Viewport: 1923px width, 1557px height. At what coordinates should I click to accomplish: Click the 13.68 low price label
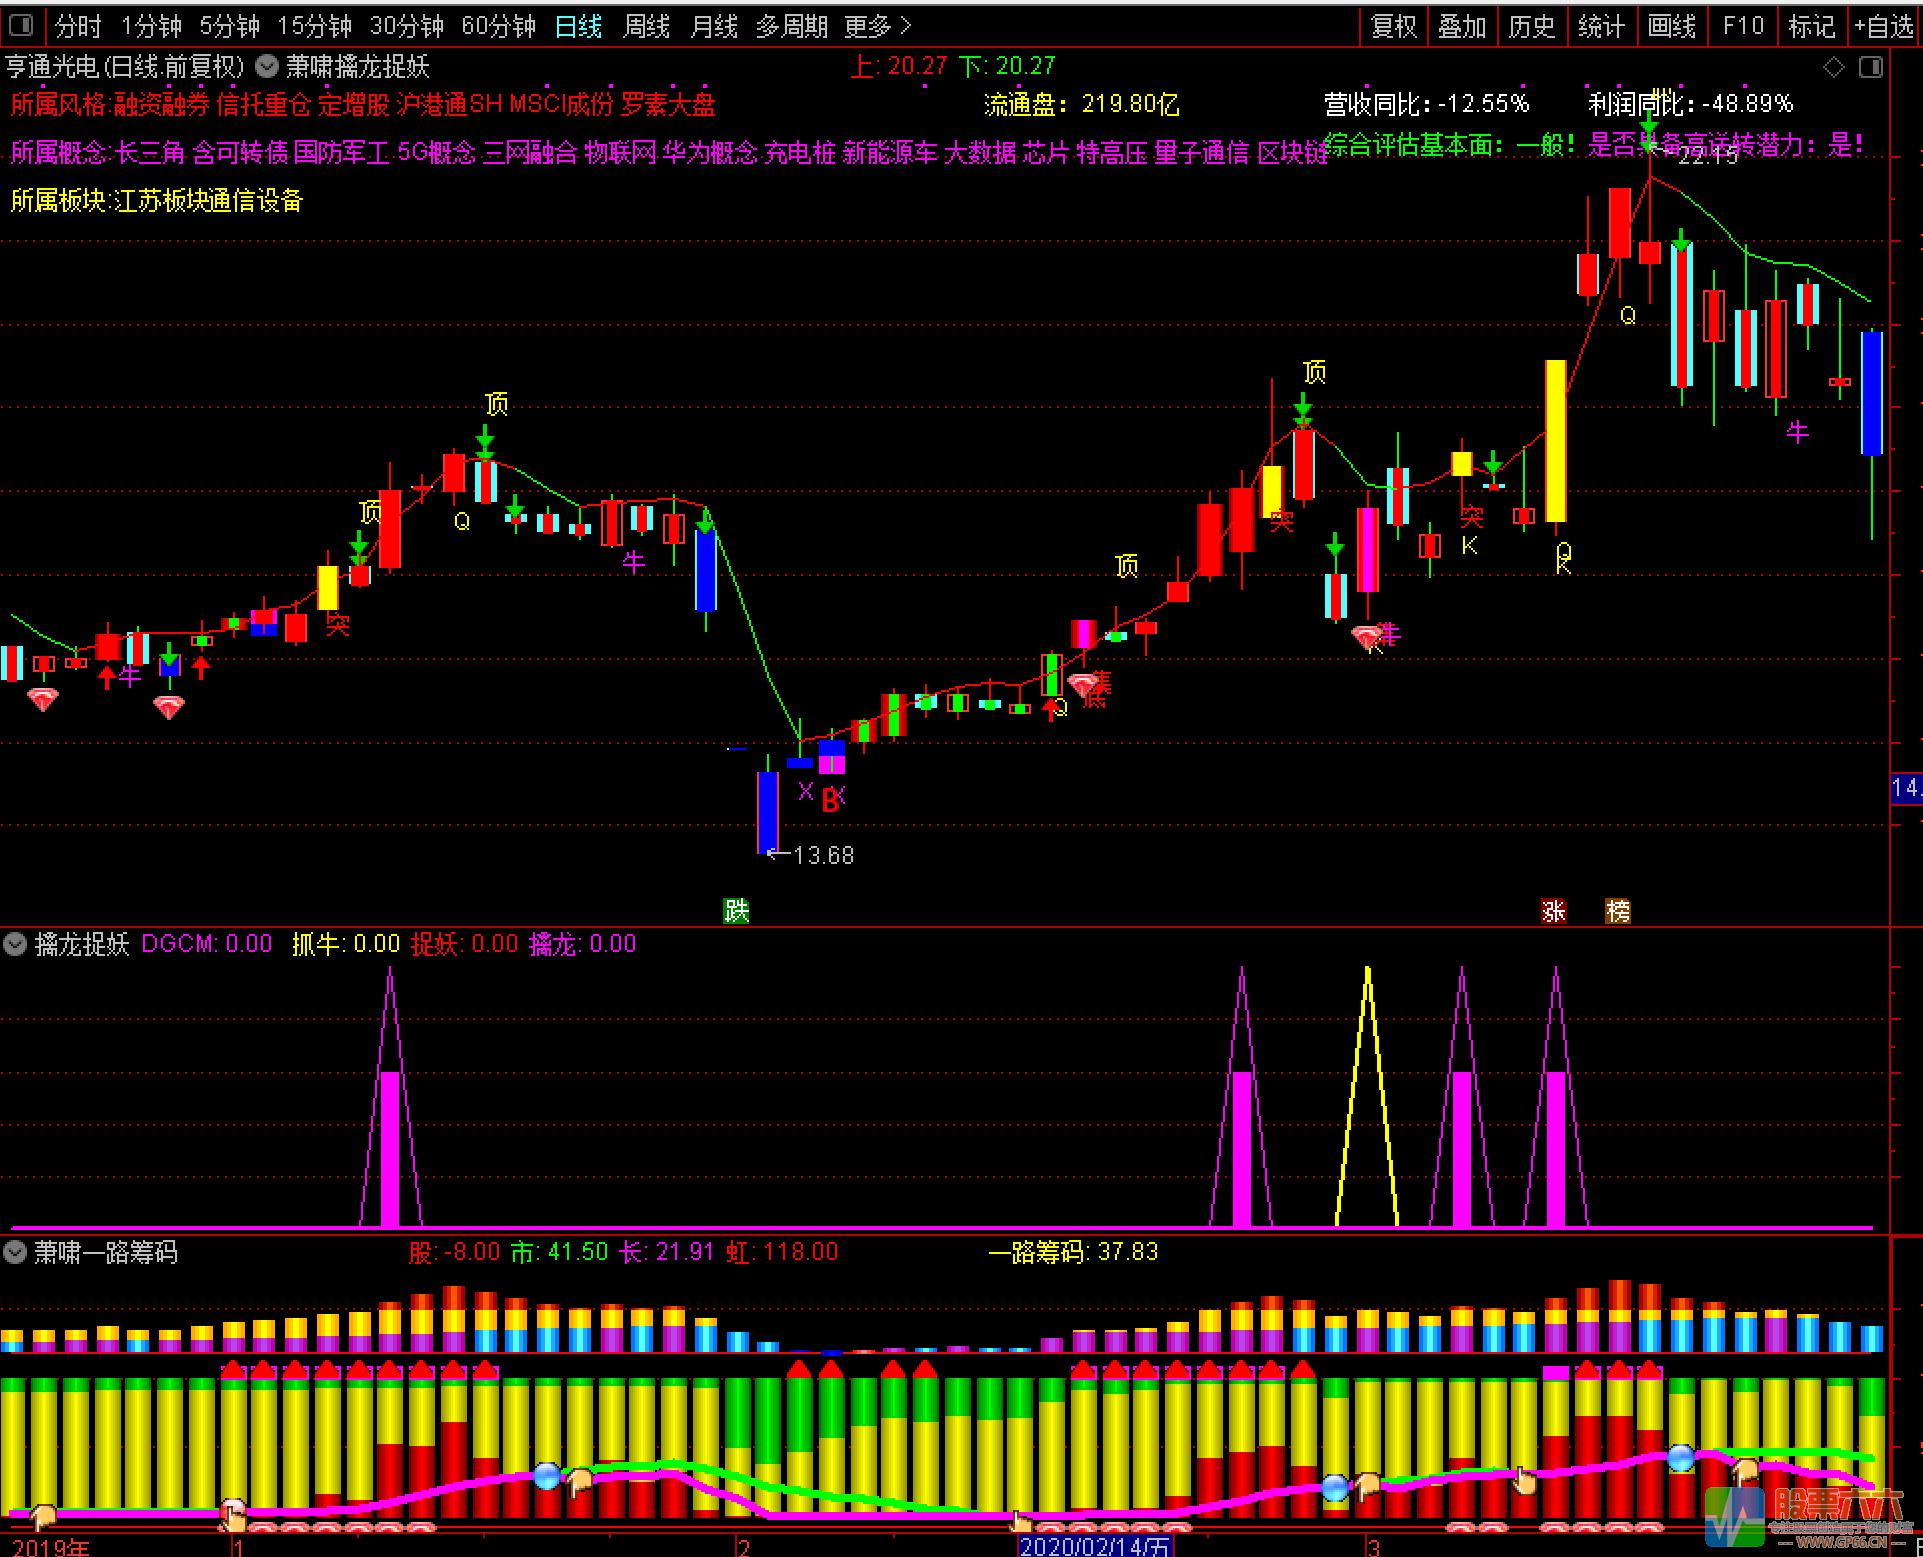(822, 855)
